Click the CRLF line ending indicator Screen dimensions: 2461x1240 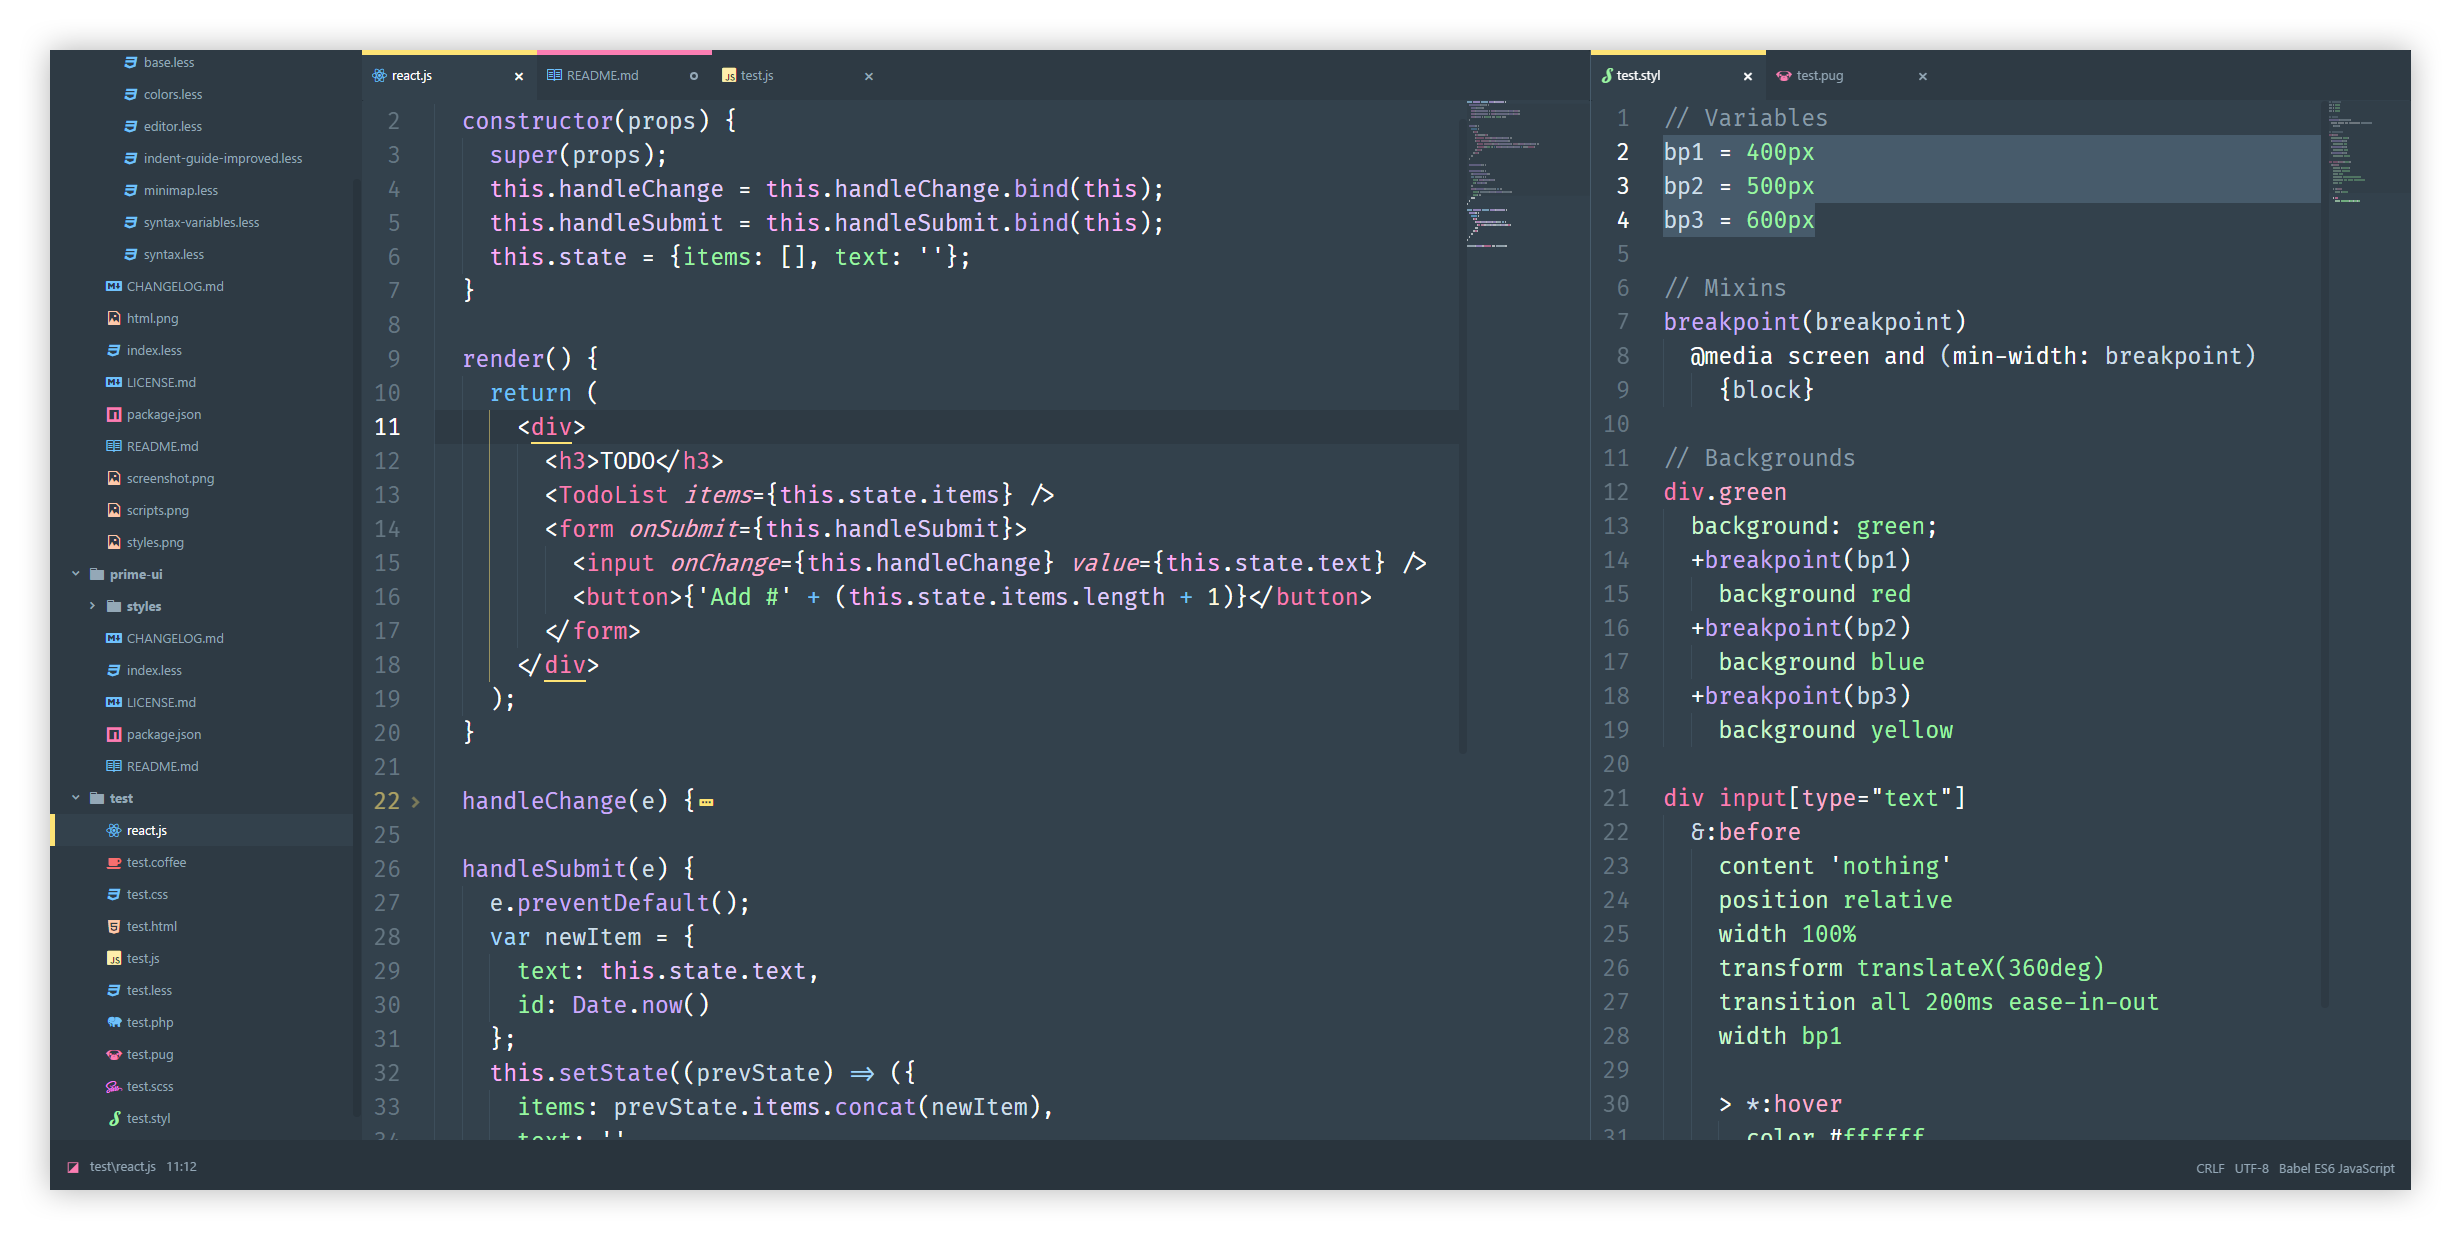click(2209, 1168)
